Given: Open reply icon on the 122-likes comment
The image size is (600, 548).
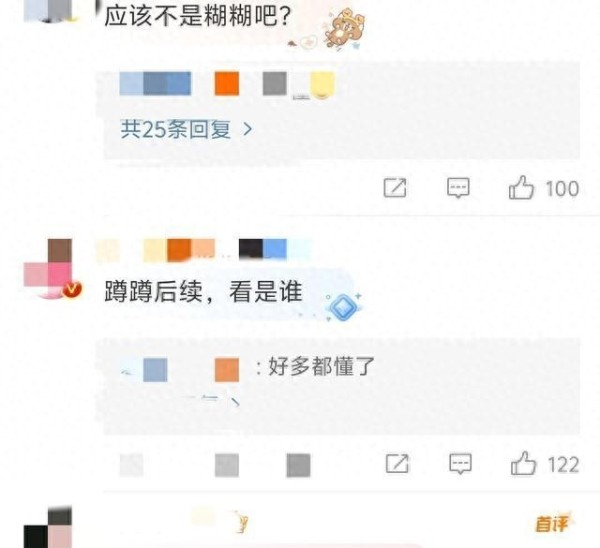Looking at the screenshot, I should pos(460,463).
